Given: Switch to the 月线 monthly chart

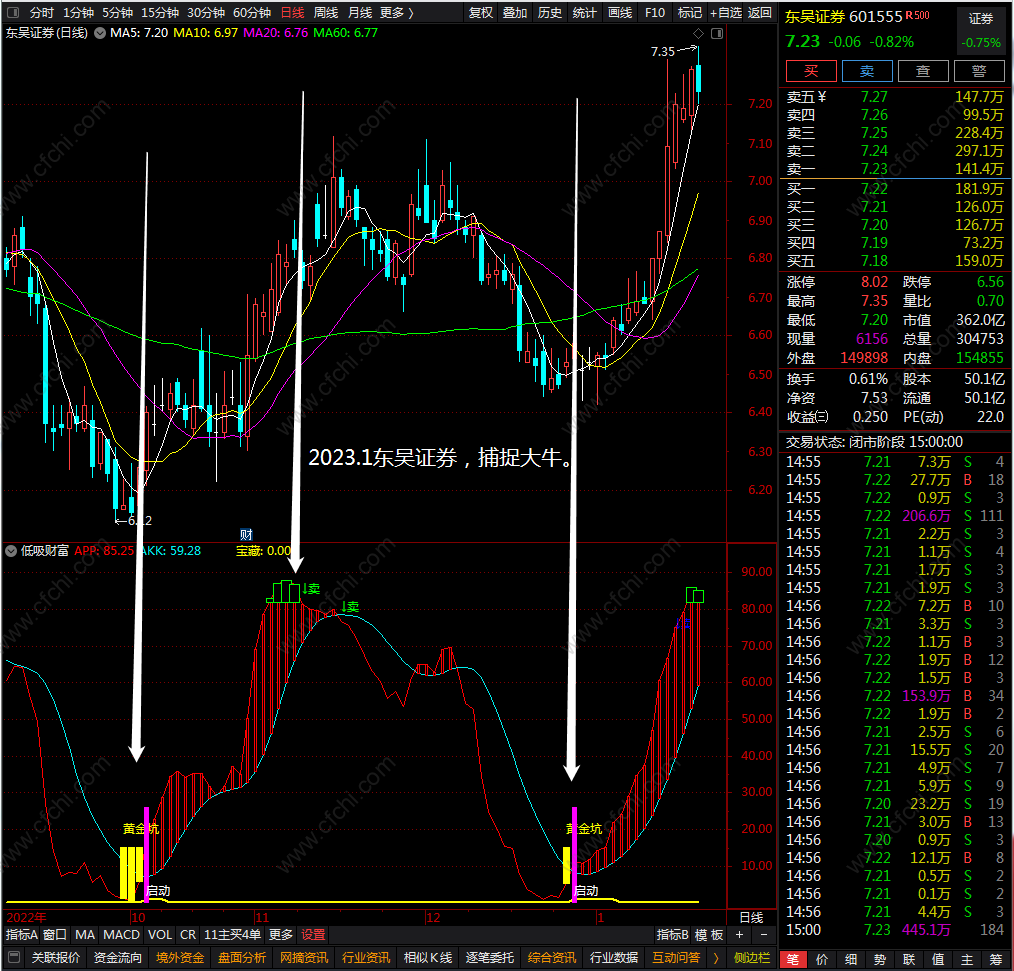Looking at the screenshot, I should (x=360, y=12).
